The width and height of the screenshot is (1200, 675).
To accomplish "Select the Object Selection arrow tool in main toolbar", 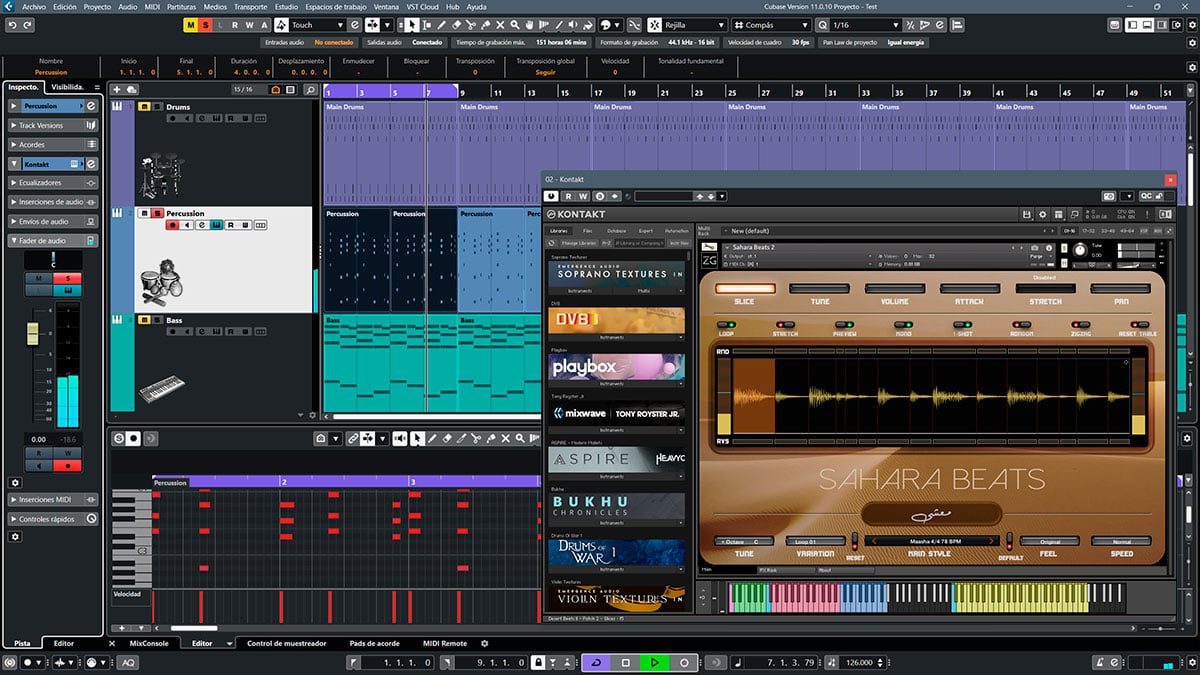I will [411, 24].
